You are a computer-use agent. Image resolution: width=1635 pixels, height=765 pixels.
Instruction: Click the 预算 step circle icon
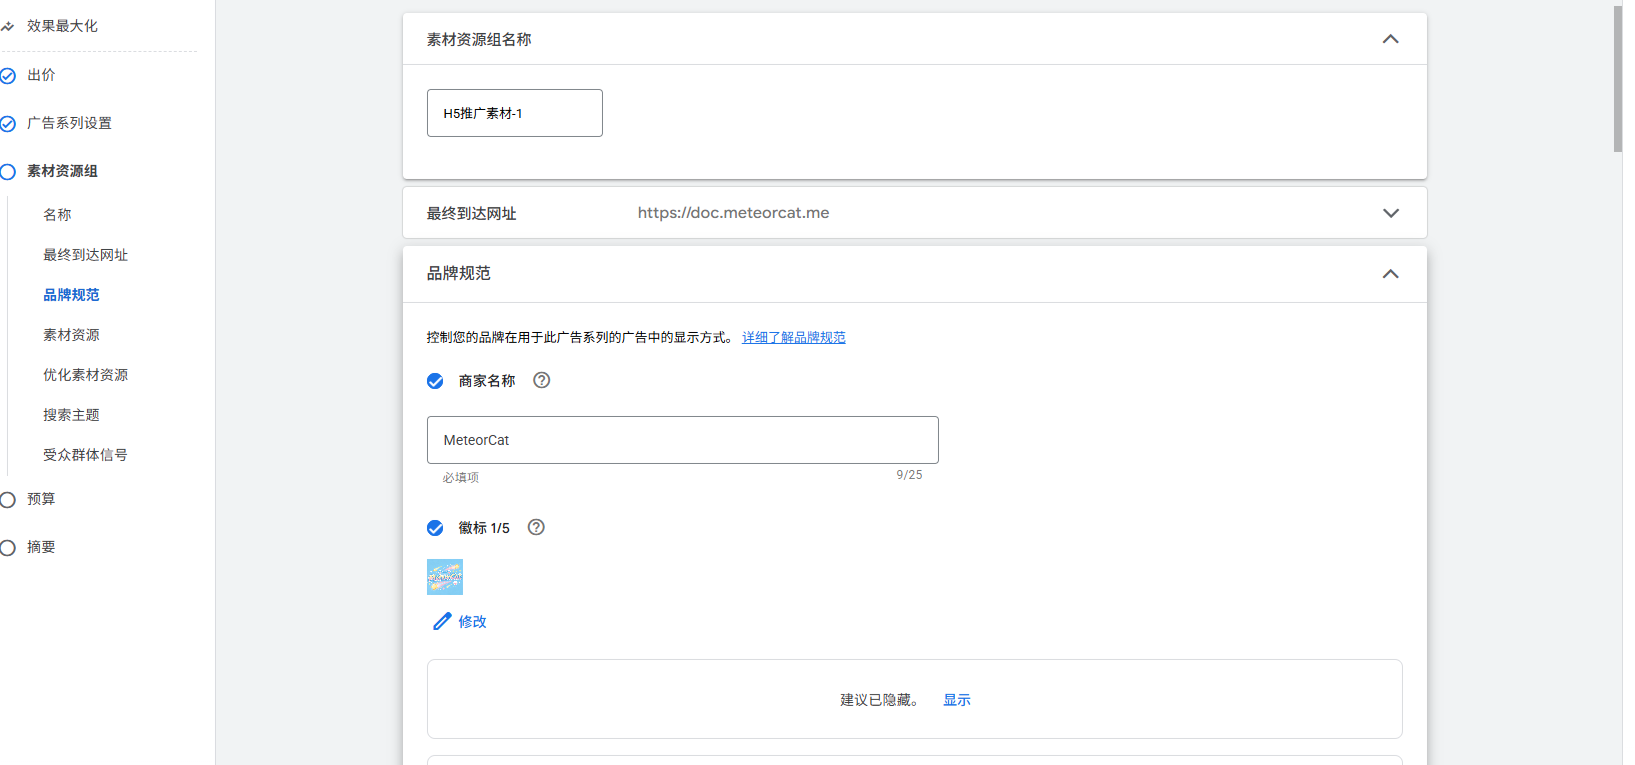pyautogui.click(x=8, y=500)
